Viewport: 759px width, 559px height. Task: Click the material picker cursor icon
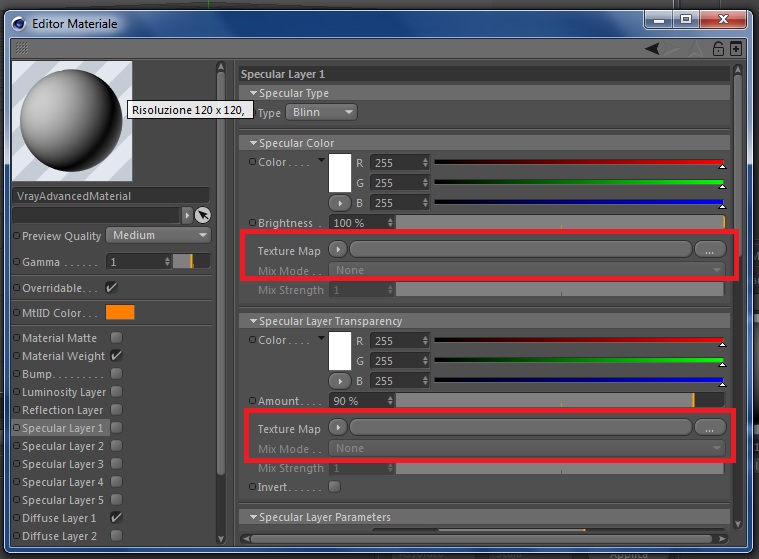[x=202, y=215]
